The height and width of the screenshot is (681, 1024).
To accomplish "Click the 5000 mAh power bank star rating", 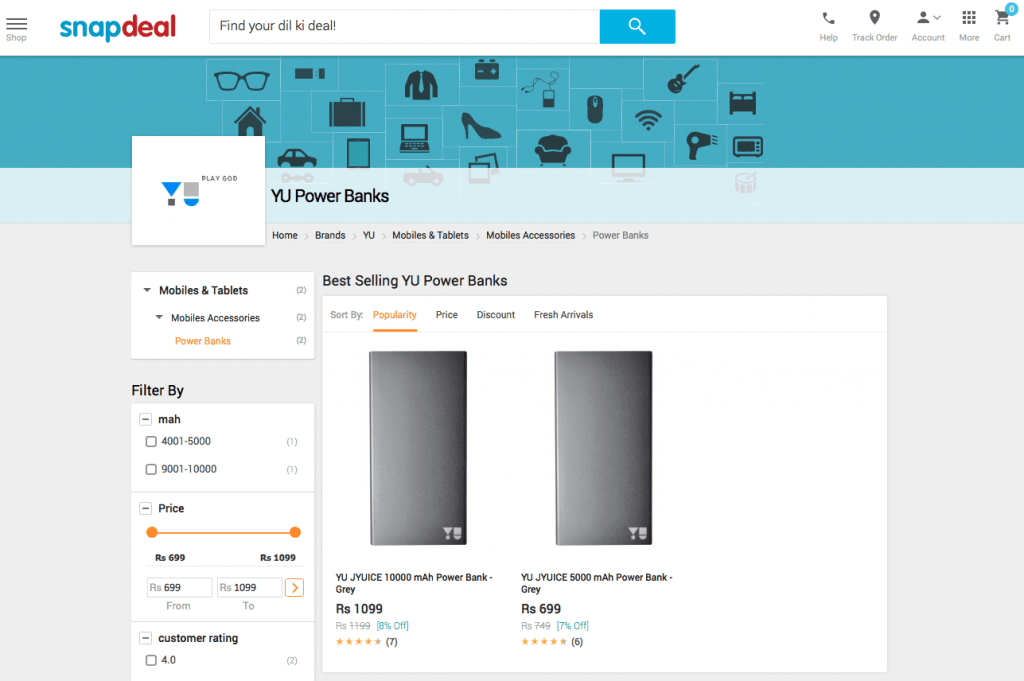I will pyautogui.click(x=544, y=642).
